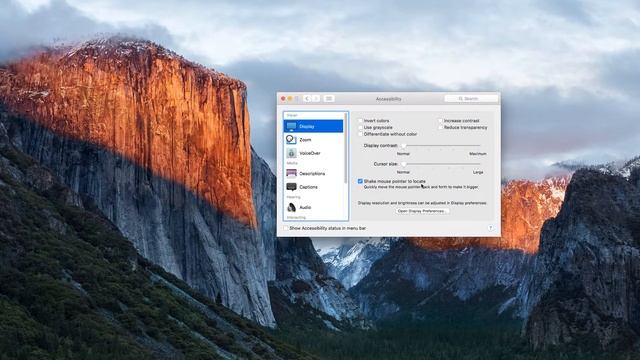Enable Increase contrast checkbox
Image resolution: width=640 pixels, height=360 pixels.
(440, 121)
